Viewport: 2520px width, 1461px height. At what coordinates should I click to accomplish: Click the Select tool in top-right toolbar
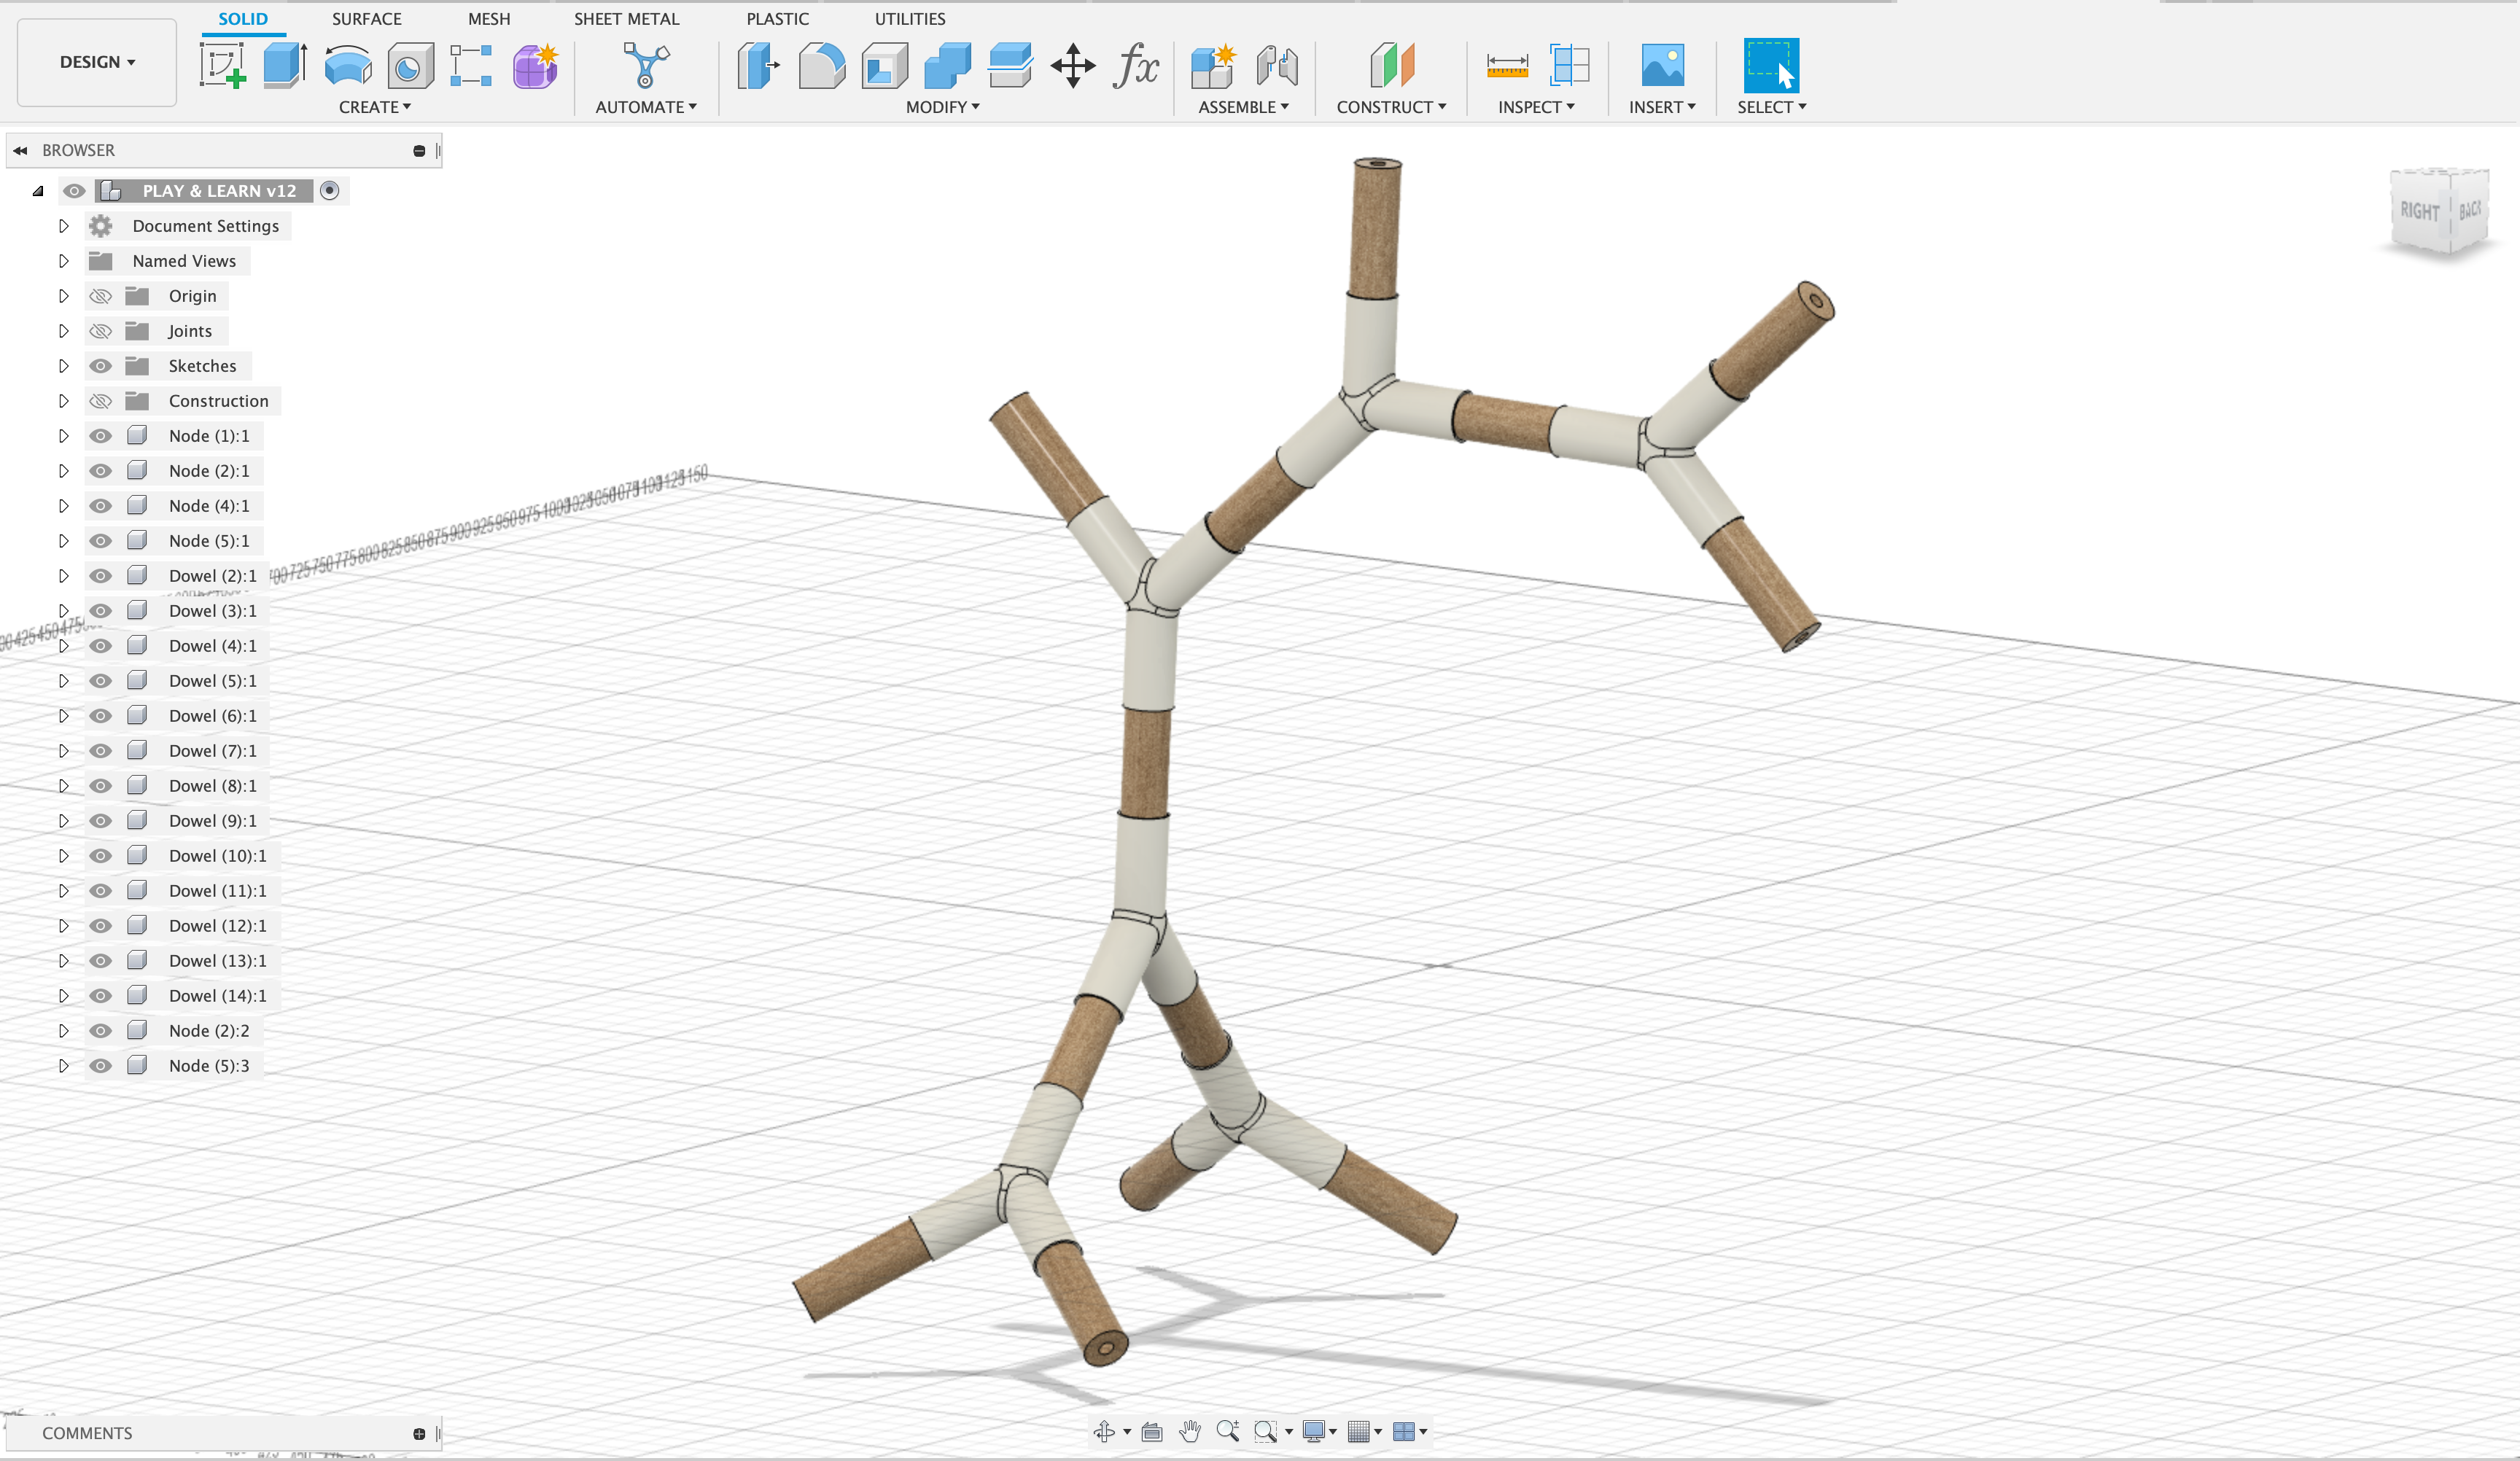pyautogui.click(x=1770, y=64)
